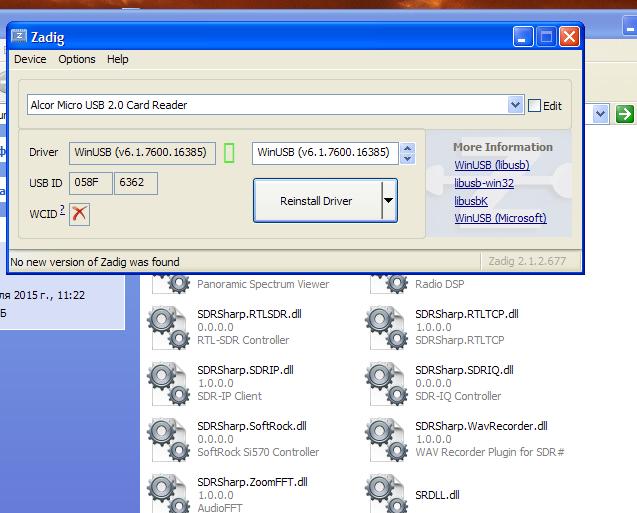The height and width of the screenshot is (513, 637).
Task: Click the SDRSharp.WavRecorder.dll file name
Action: point(481,426)
